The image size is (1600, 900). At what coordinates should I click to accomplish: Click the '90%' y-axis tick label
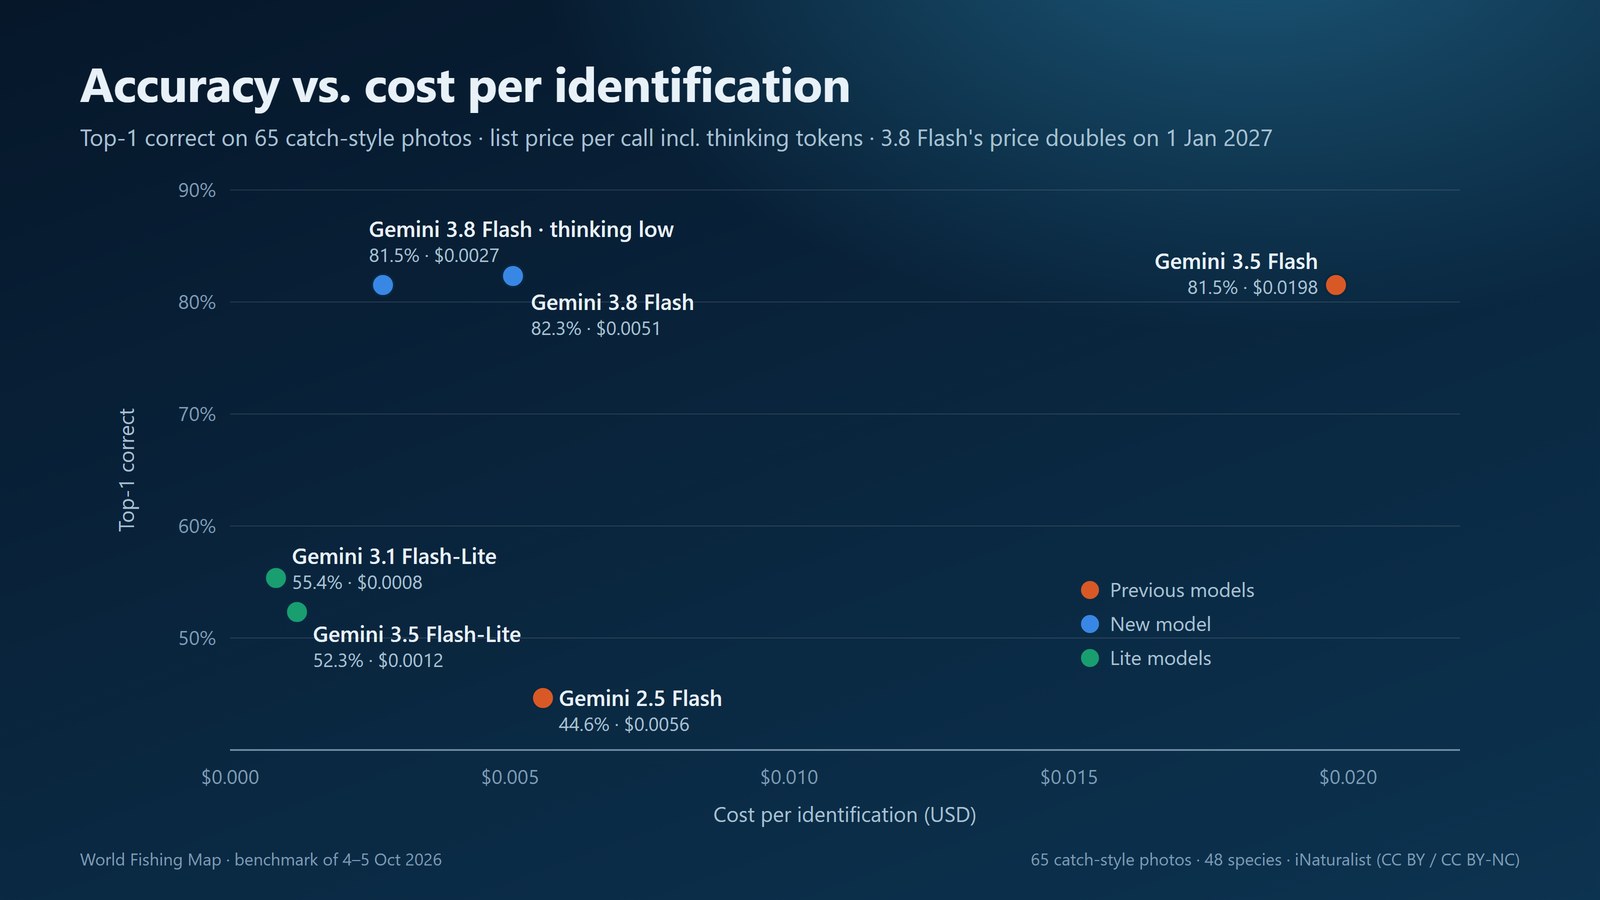(x=197, y=190)
